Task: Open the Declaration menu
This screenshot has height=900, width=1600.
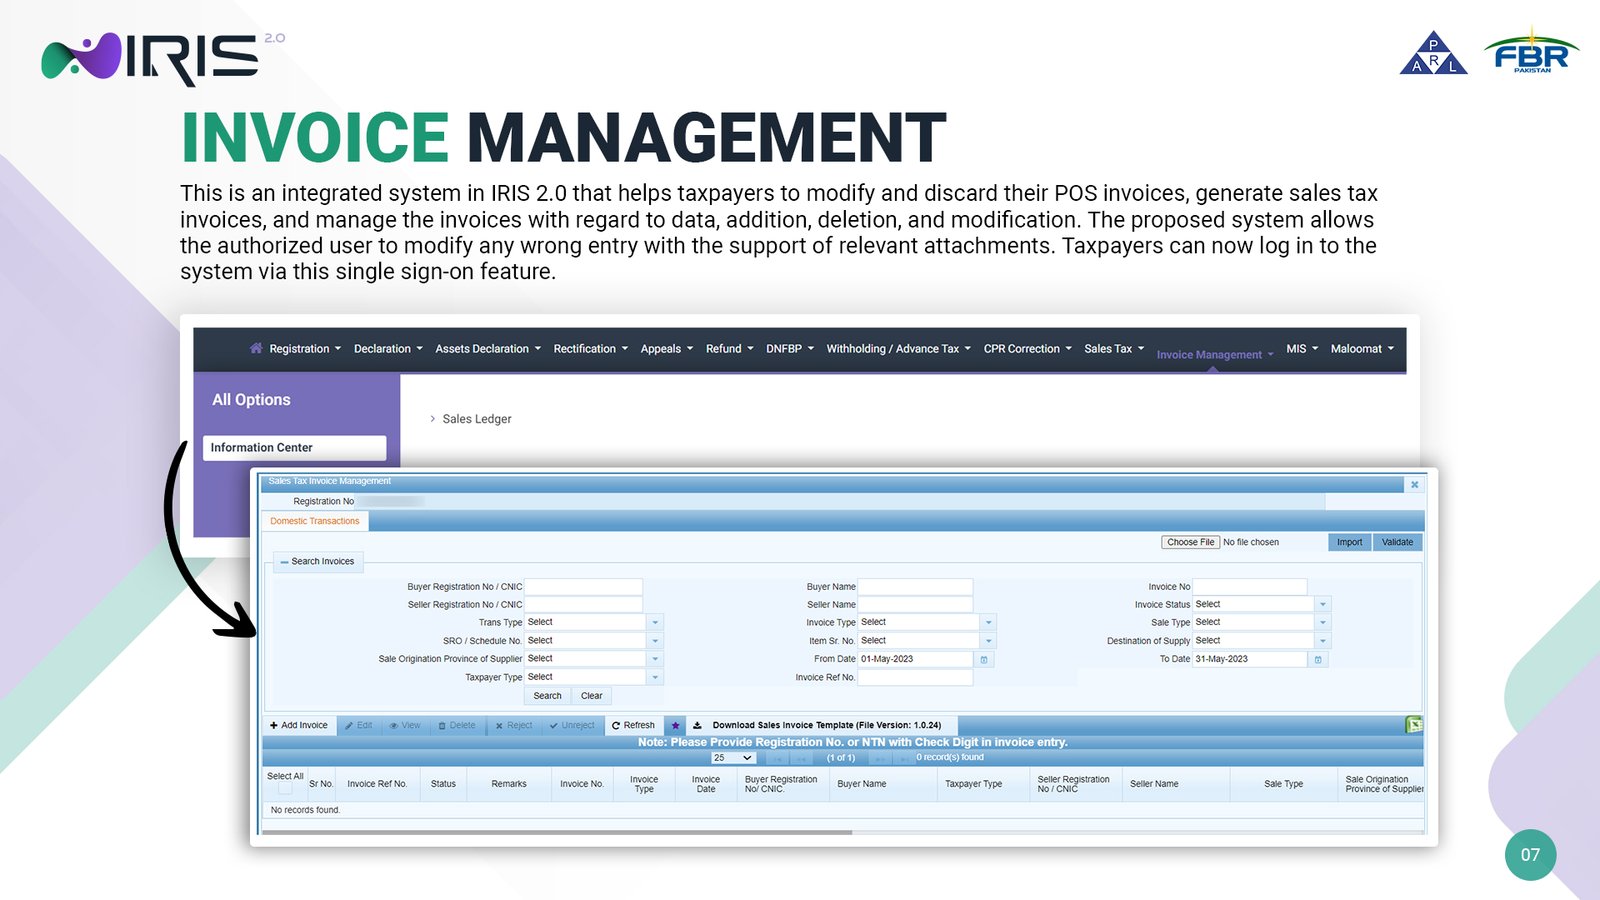Action: (388, 349)
